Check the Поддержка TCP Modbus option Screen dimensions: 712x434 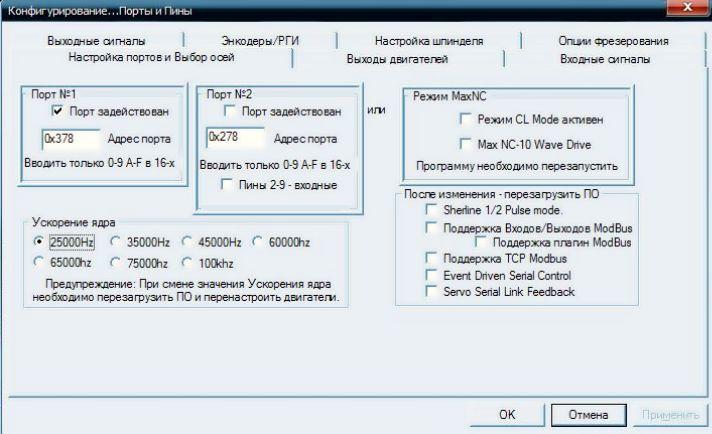[x=430, y=259]
